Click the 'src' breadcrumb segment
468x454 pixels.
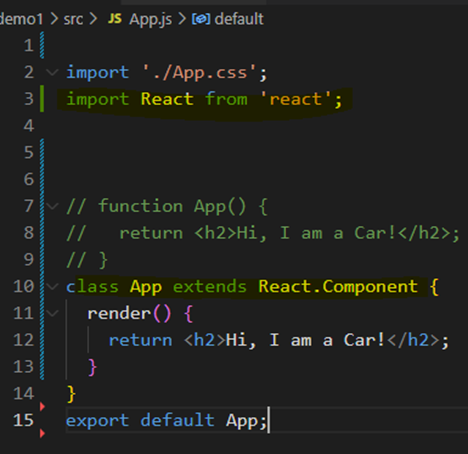pyautogui.click(x=73, y=19)
